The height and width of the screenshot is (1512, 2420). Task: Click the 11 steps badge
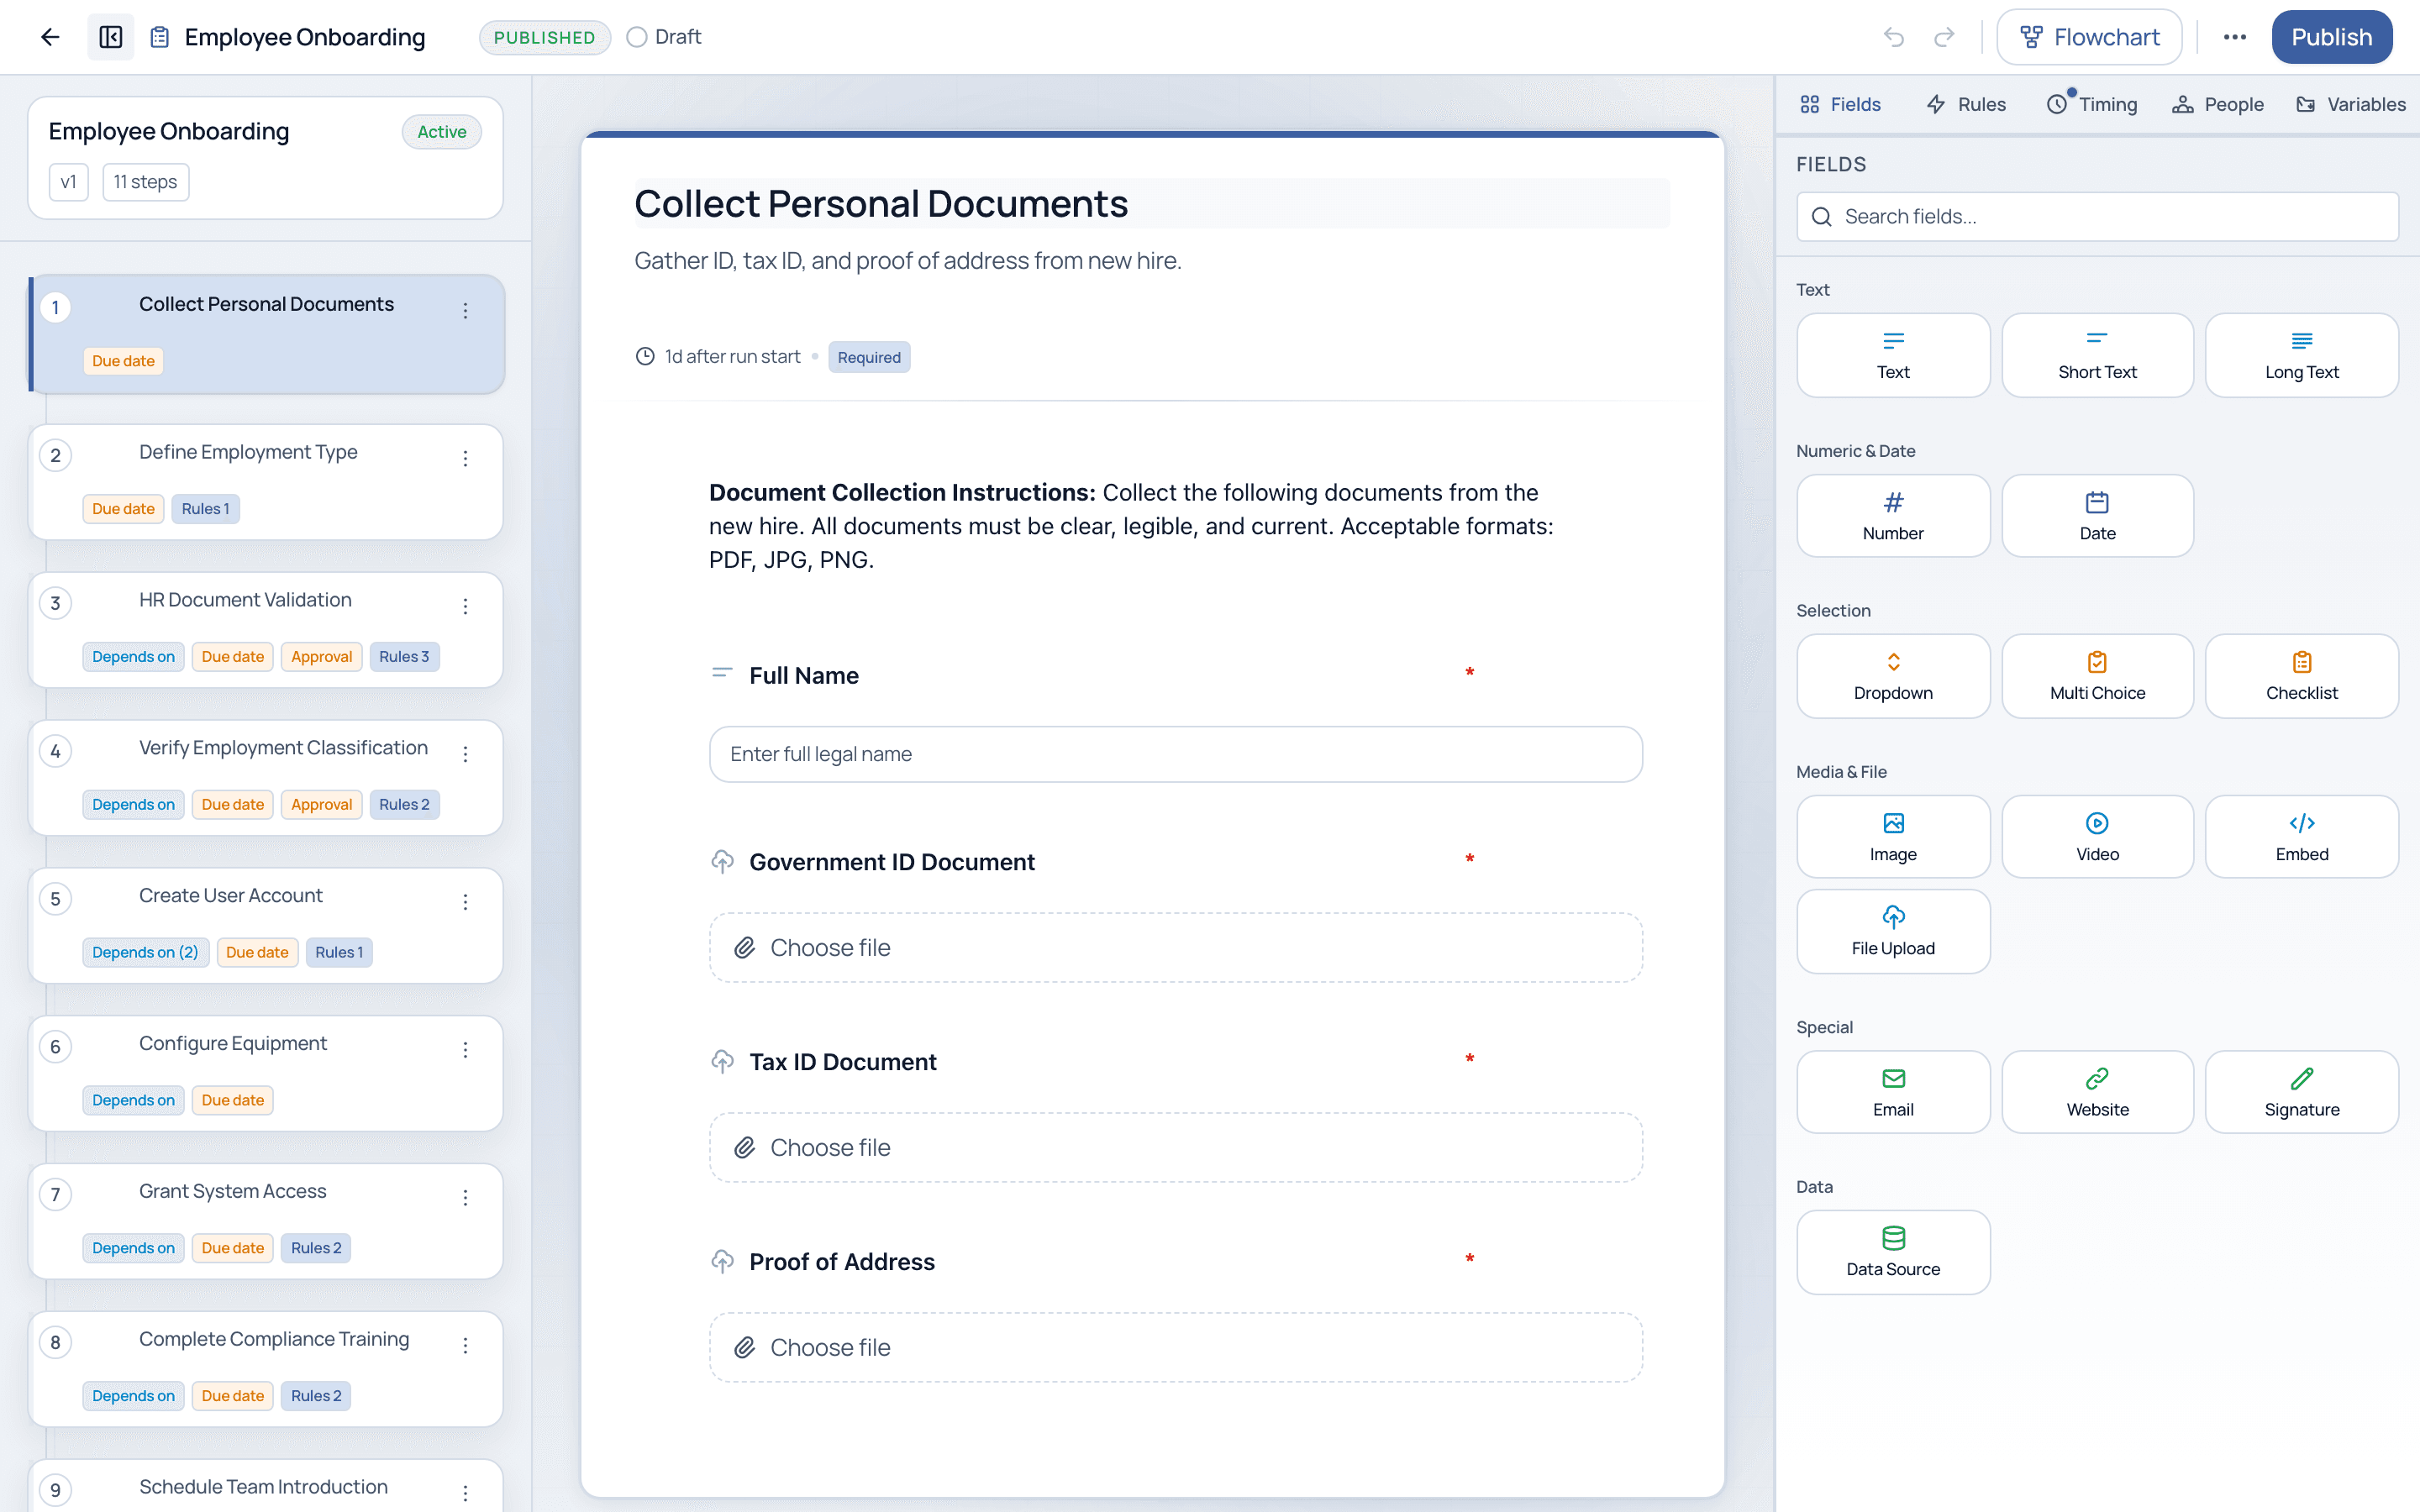tap(145, 182)
